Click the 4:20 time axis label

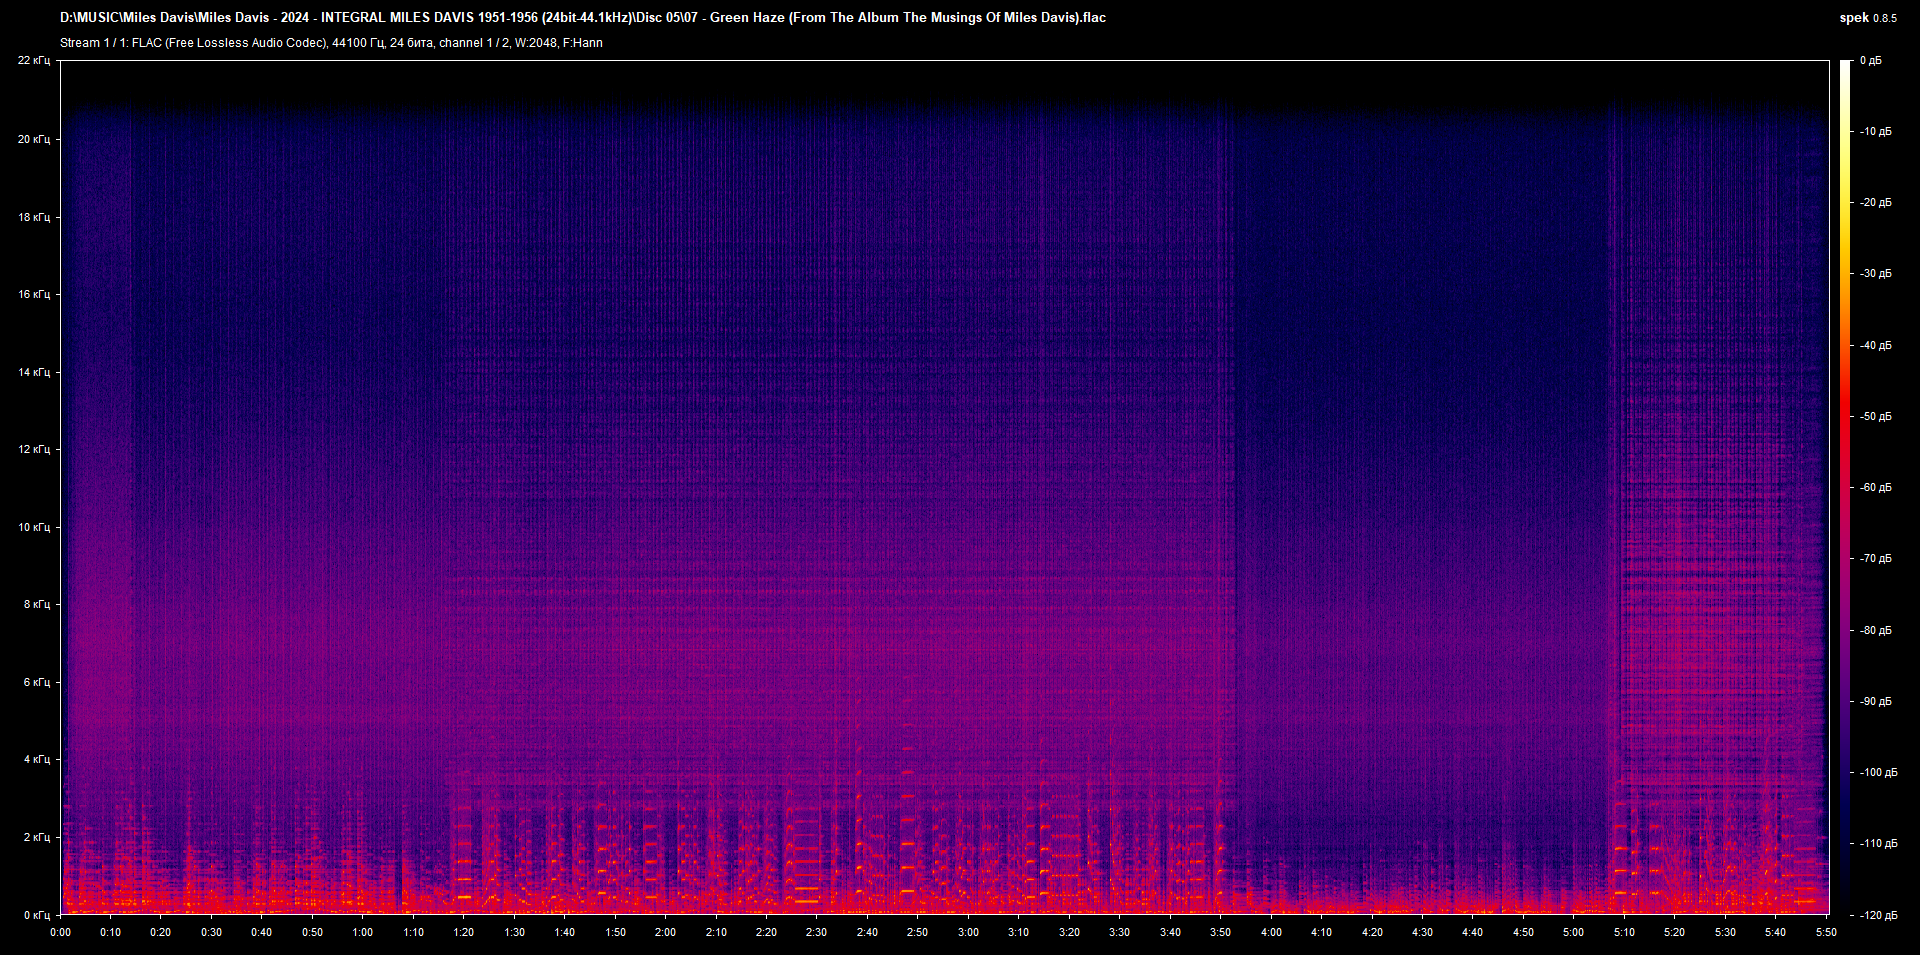[1372, 932]
